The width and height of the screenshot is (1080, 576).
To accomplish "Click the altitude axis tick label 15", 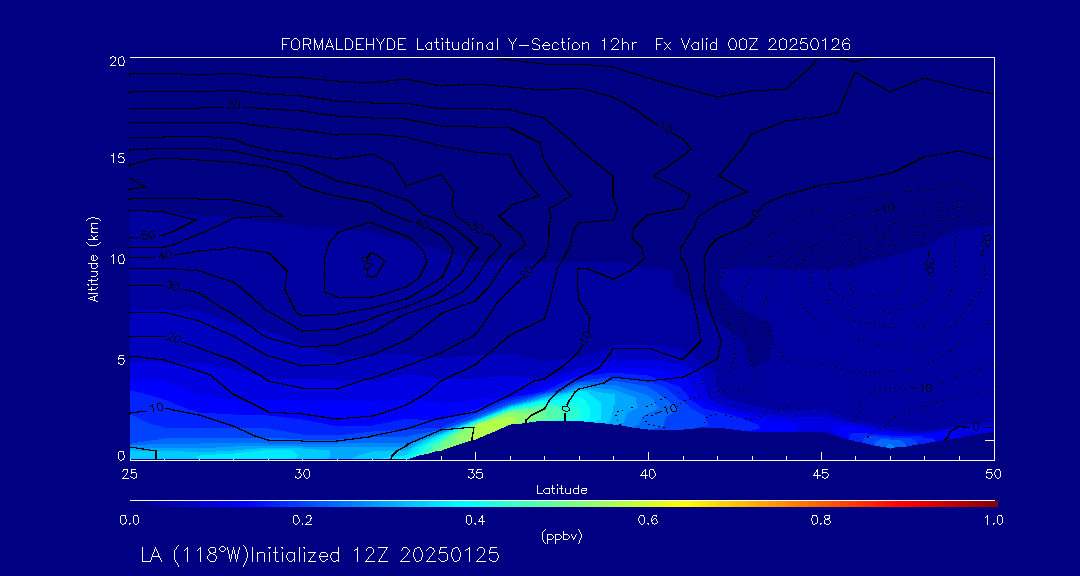I will click(116, 158).
